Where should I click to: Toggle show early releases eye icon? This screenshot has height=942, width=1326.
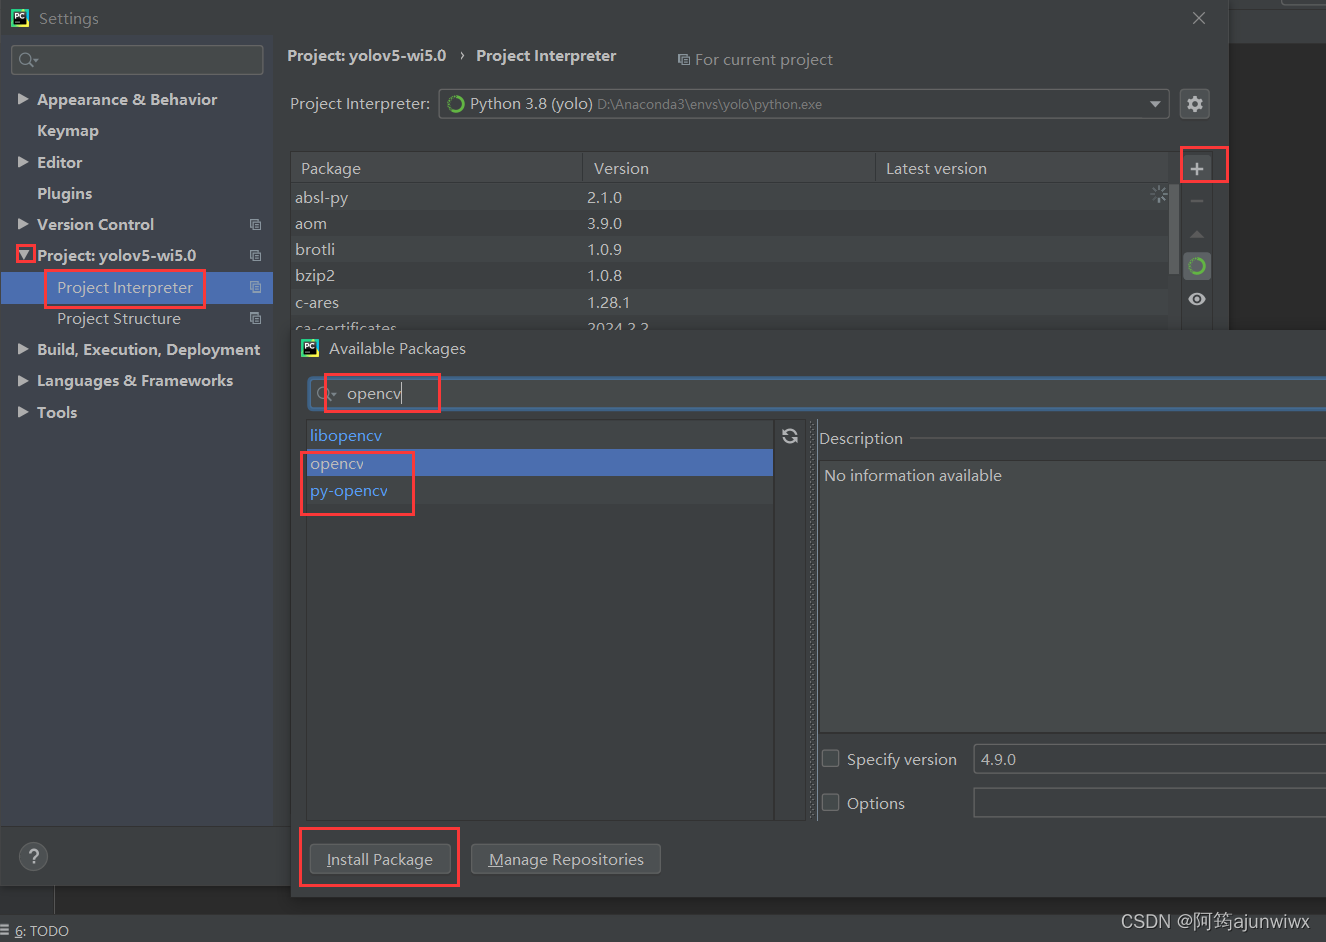coord(1197,299)
